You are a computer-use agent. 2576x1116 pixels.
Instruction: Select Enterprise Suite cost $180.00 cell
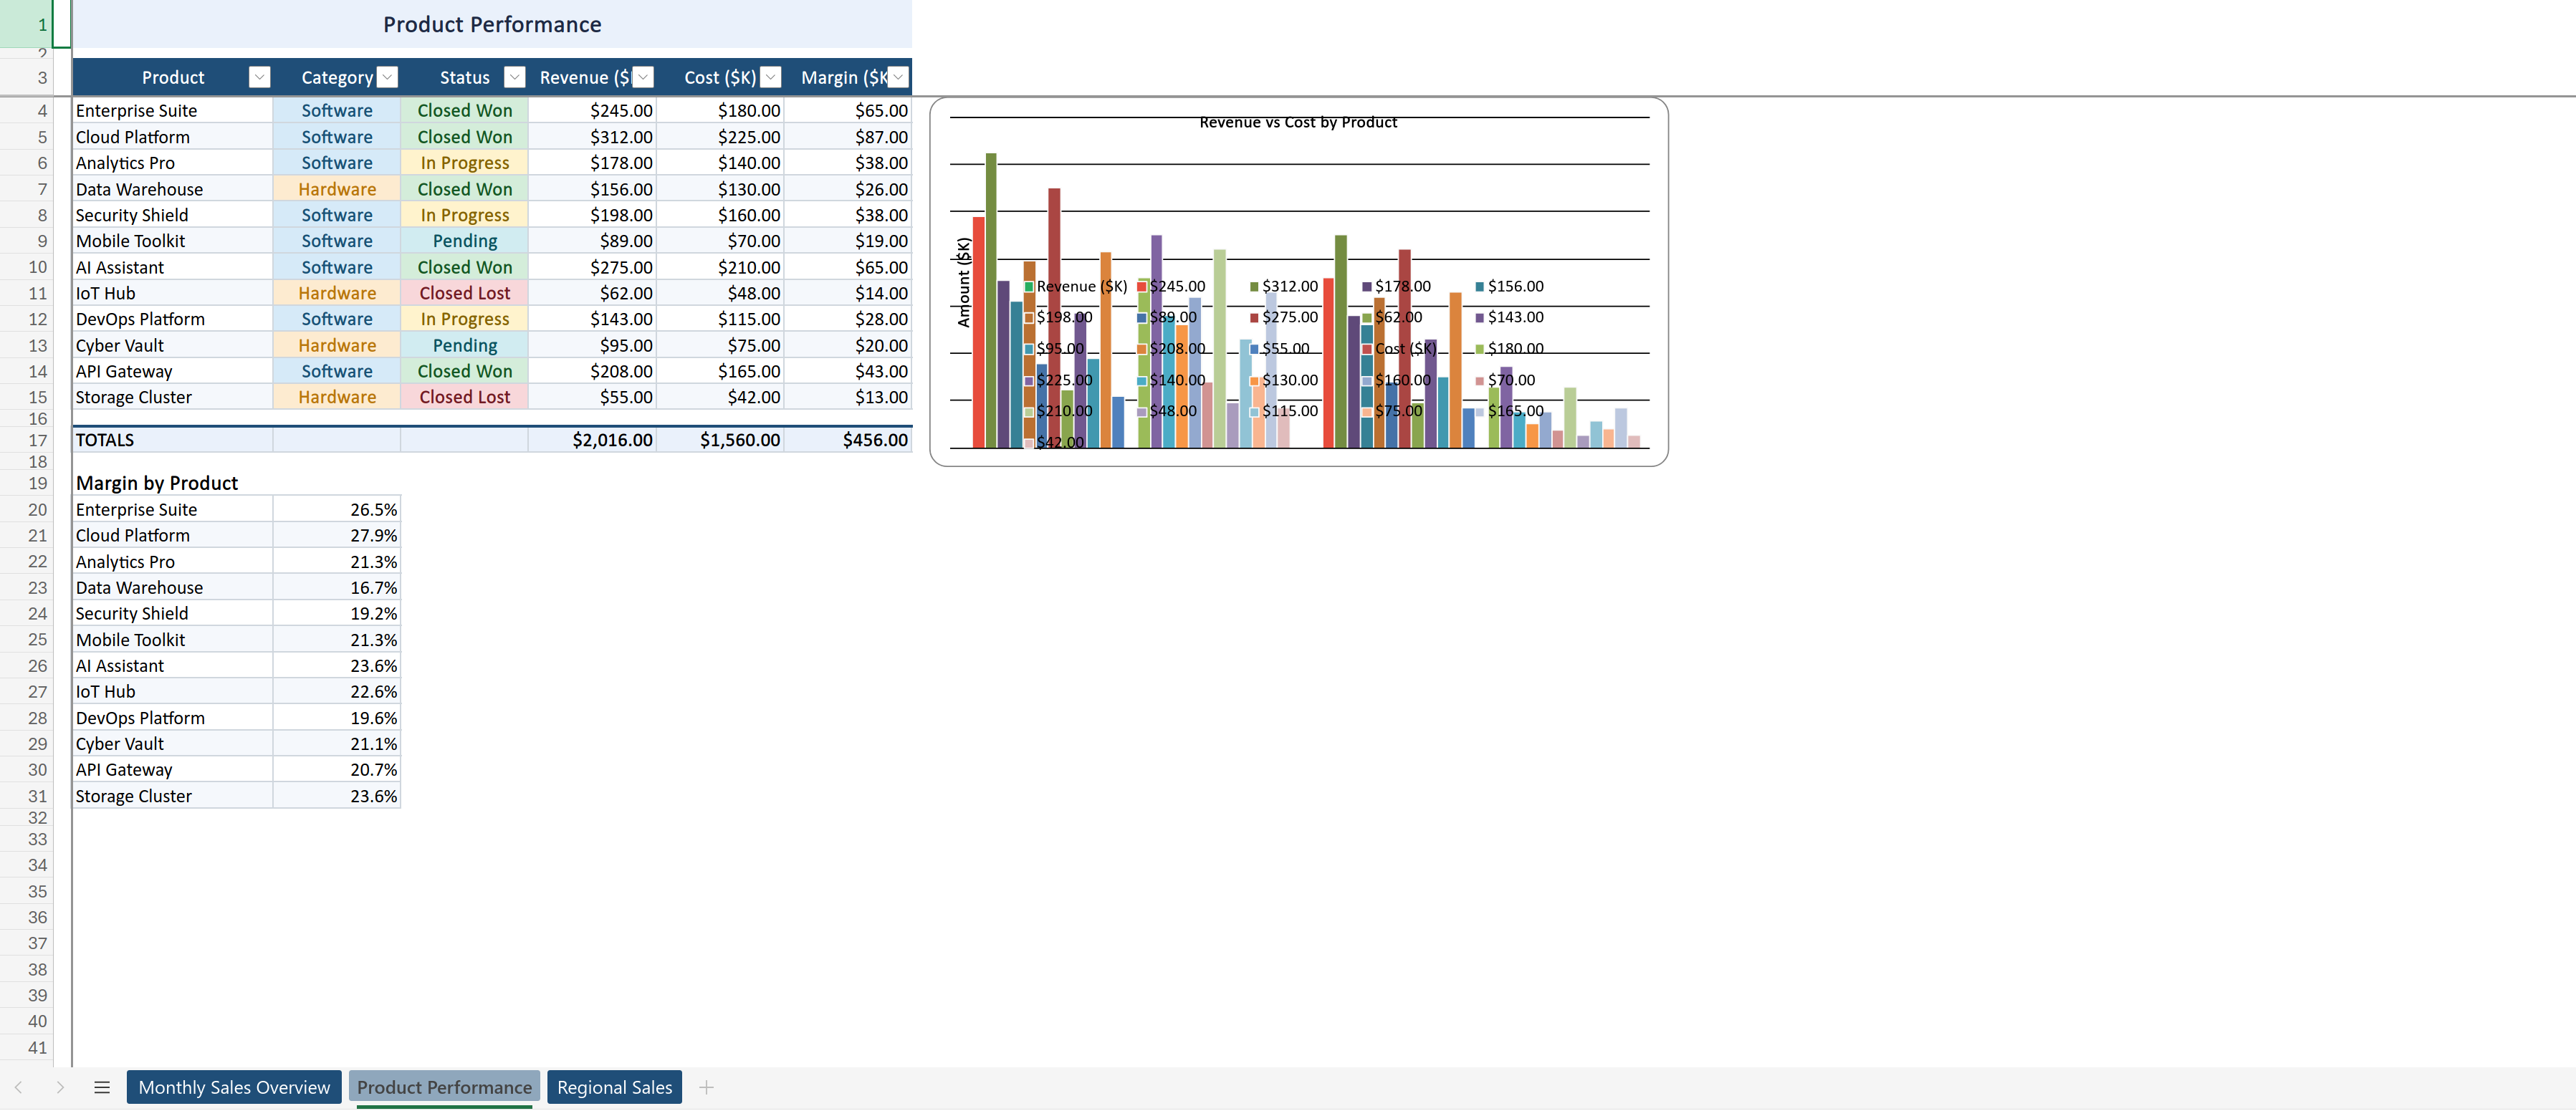pos(720,111)
